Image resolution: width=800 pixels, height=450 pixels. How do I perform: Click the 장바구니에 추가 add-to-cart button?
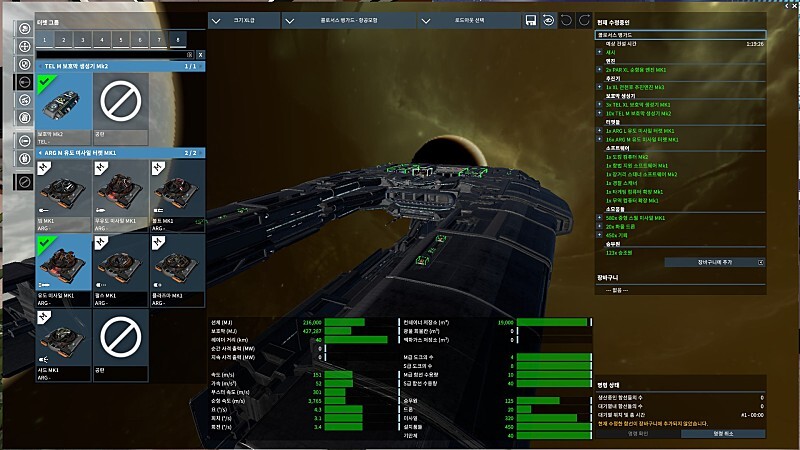(x=714, y=262)
